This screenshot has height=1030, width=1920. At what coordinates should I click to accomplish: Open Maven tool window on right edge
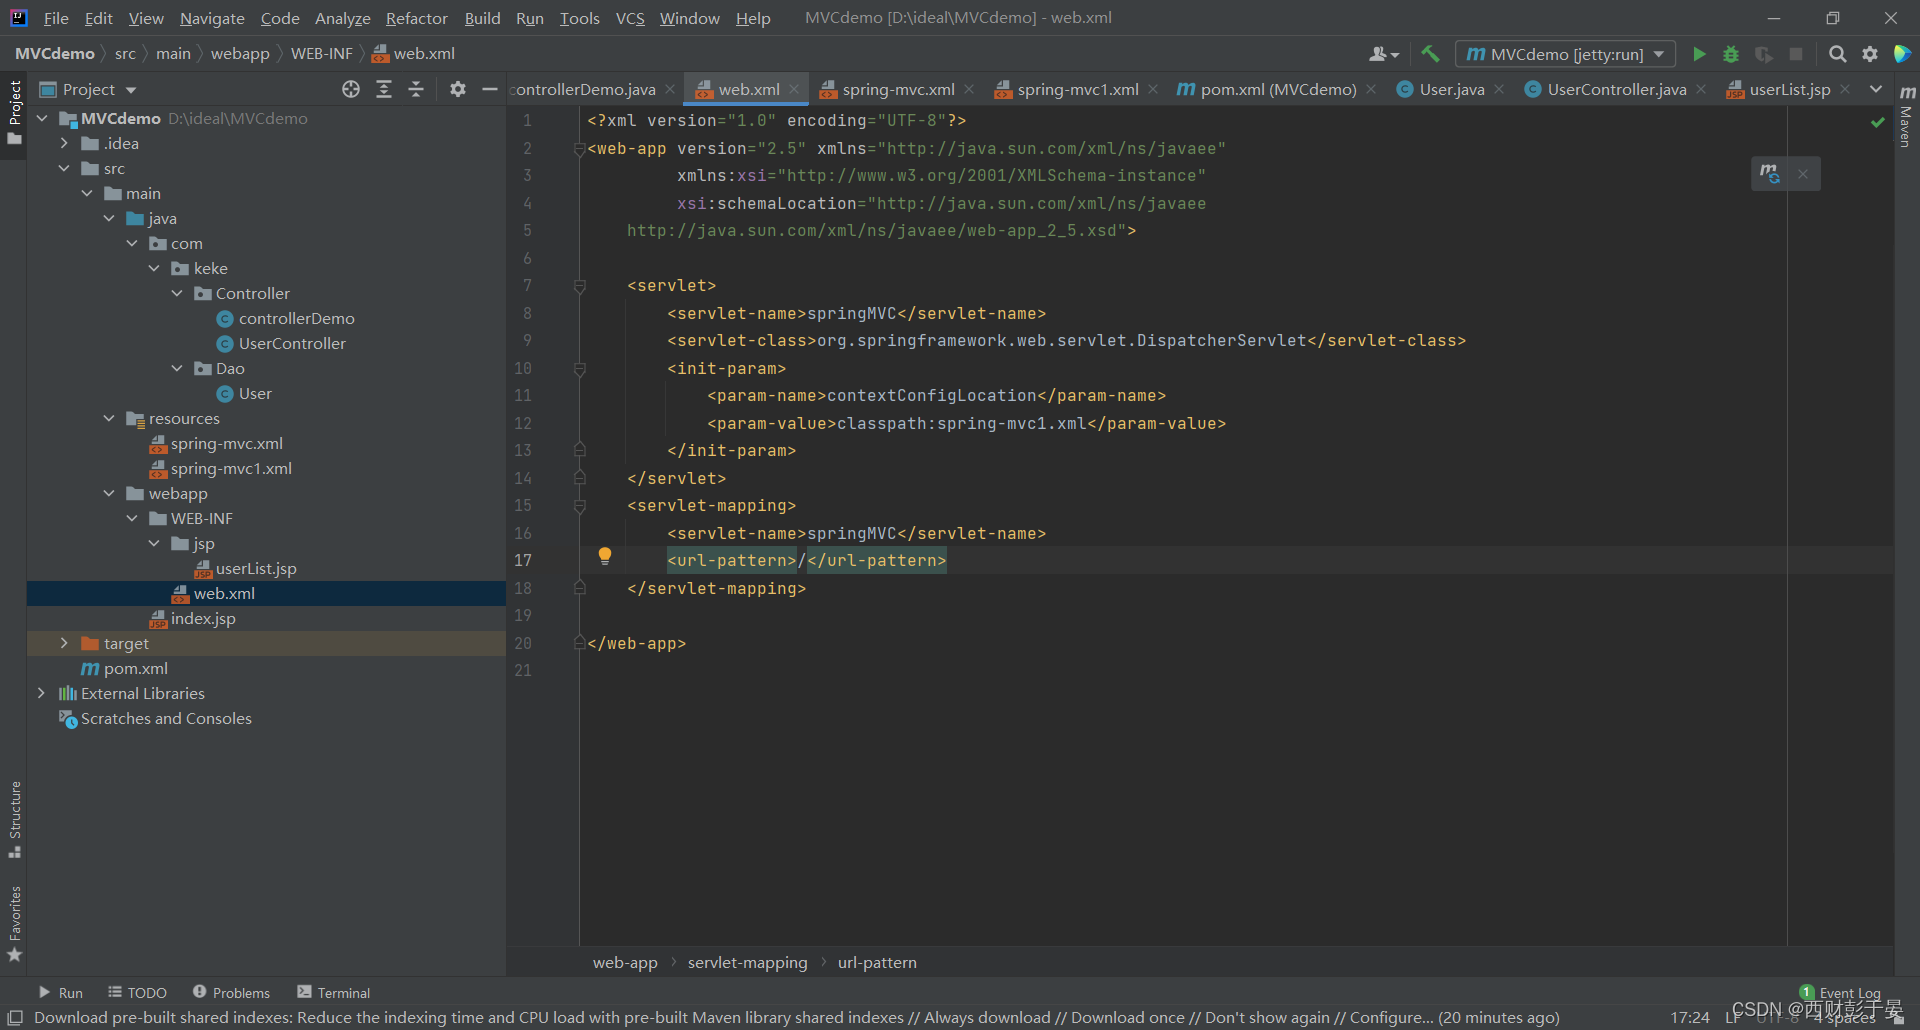[1906, 116]
